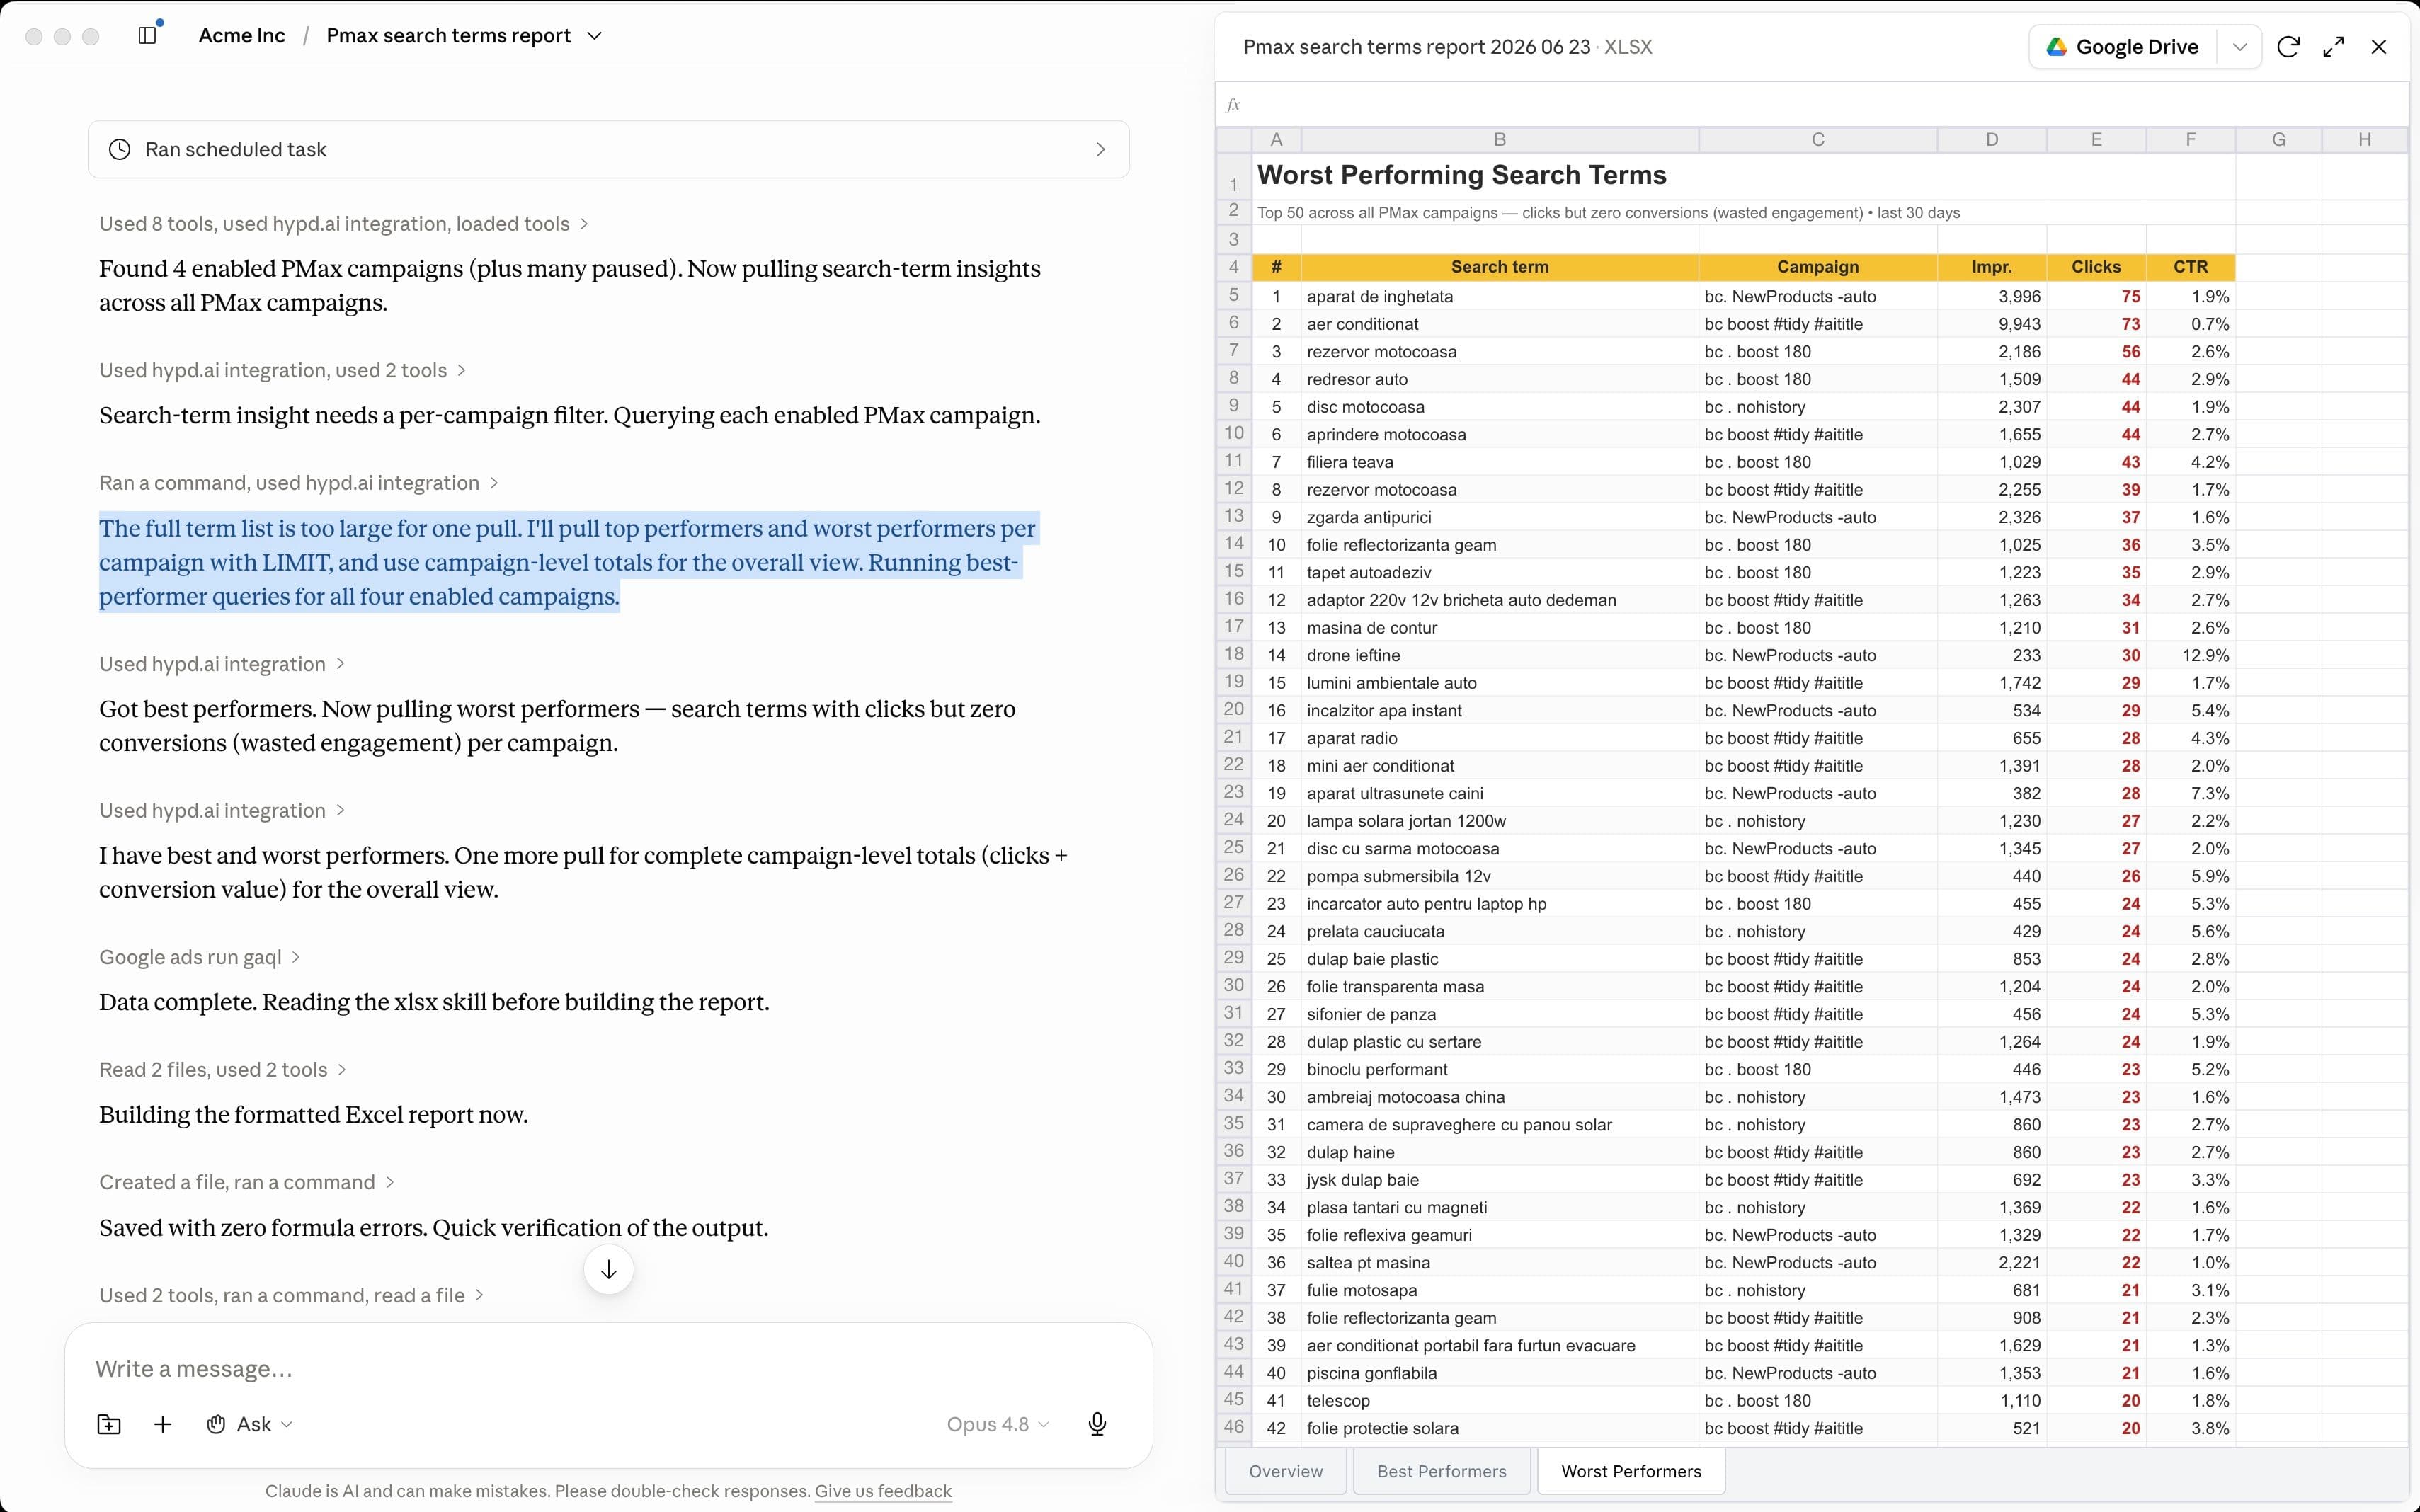Viewport: 2420px width, 1512px height.
Task: Click the microphone dictation icon
Action: pyautogui.click(x=1097, y=1424)
